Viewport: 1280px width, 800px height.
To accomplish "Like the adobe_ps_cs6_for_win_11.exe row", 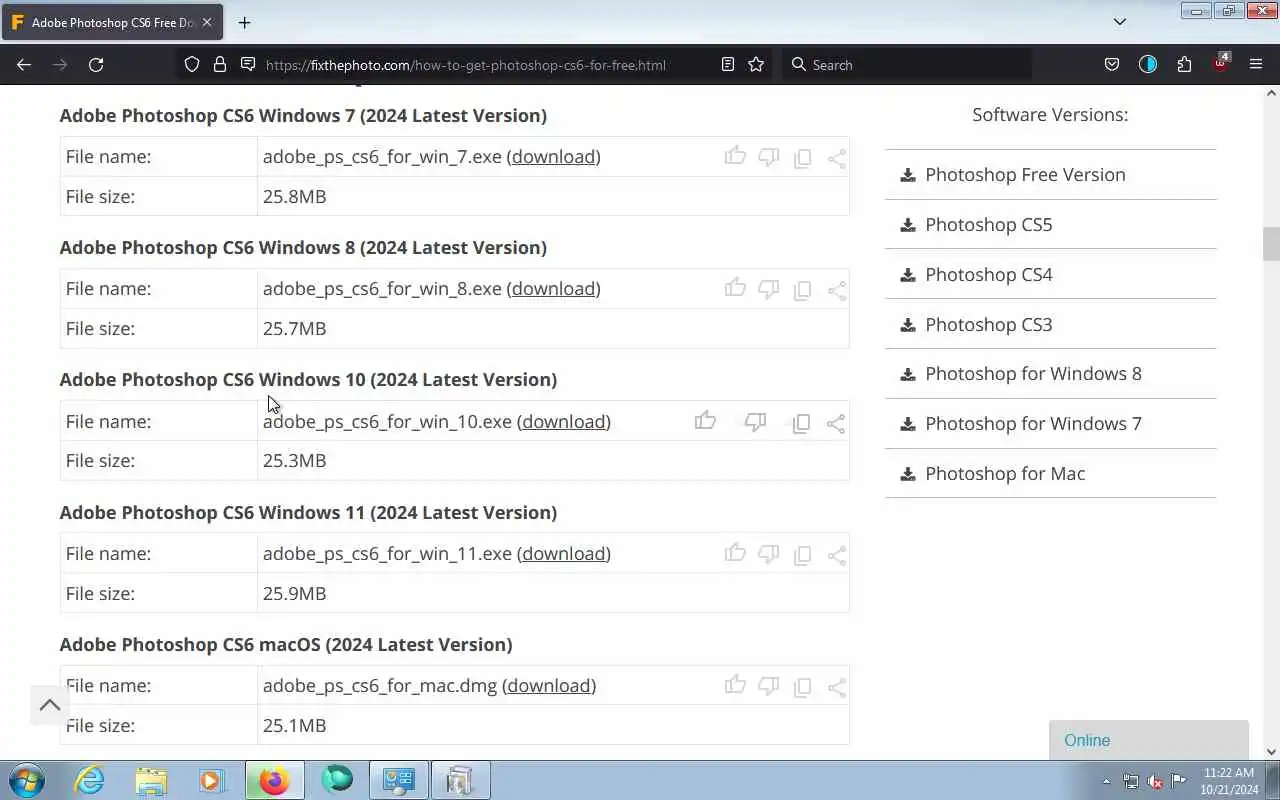I will tap(735, 553).
